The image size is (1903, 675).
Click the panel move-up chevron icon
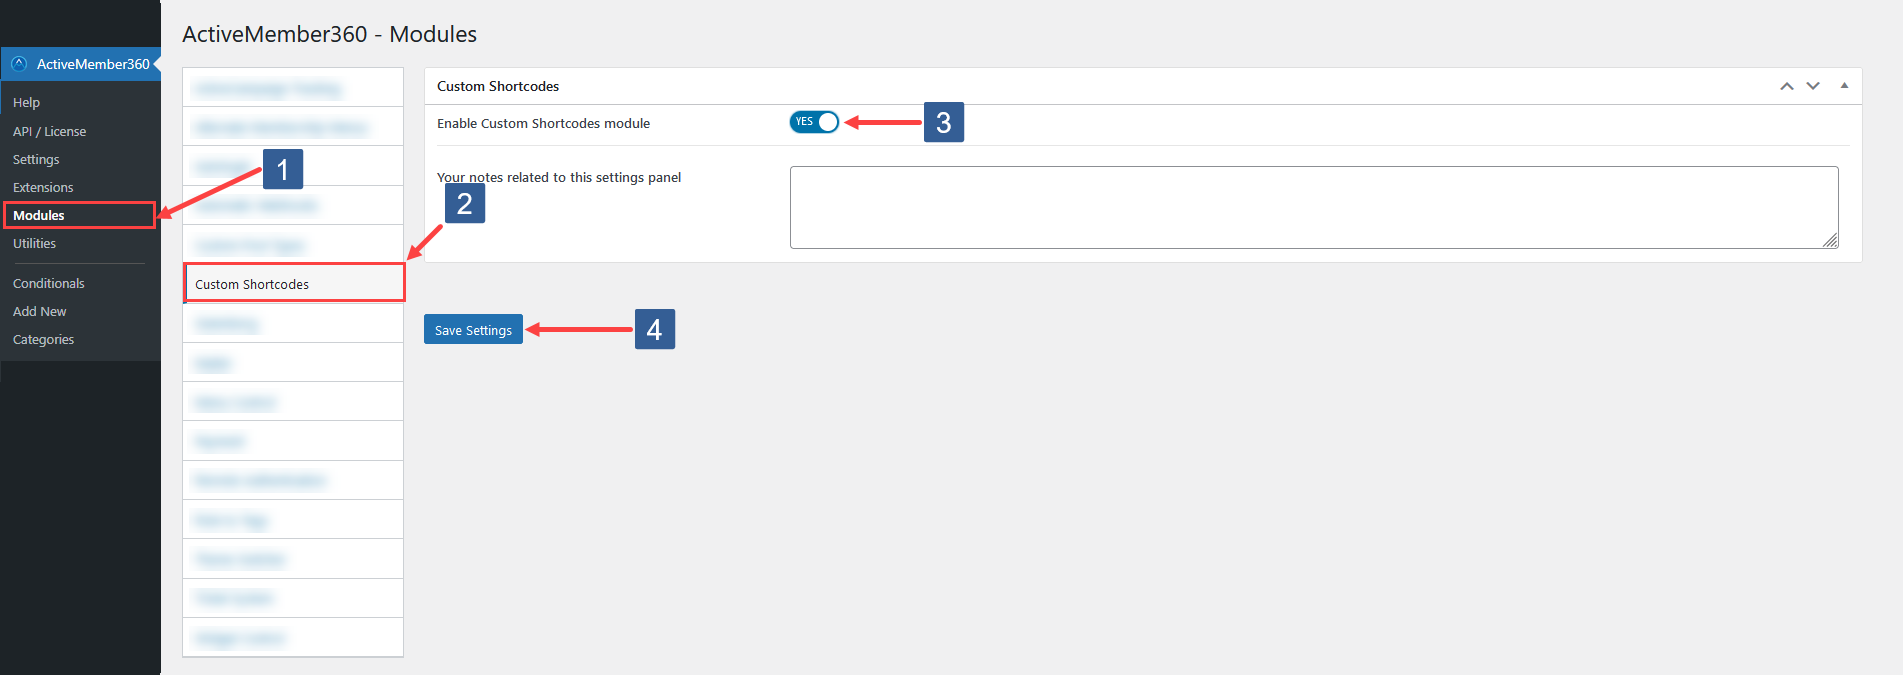point(1786,86)
